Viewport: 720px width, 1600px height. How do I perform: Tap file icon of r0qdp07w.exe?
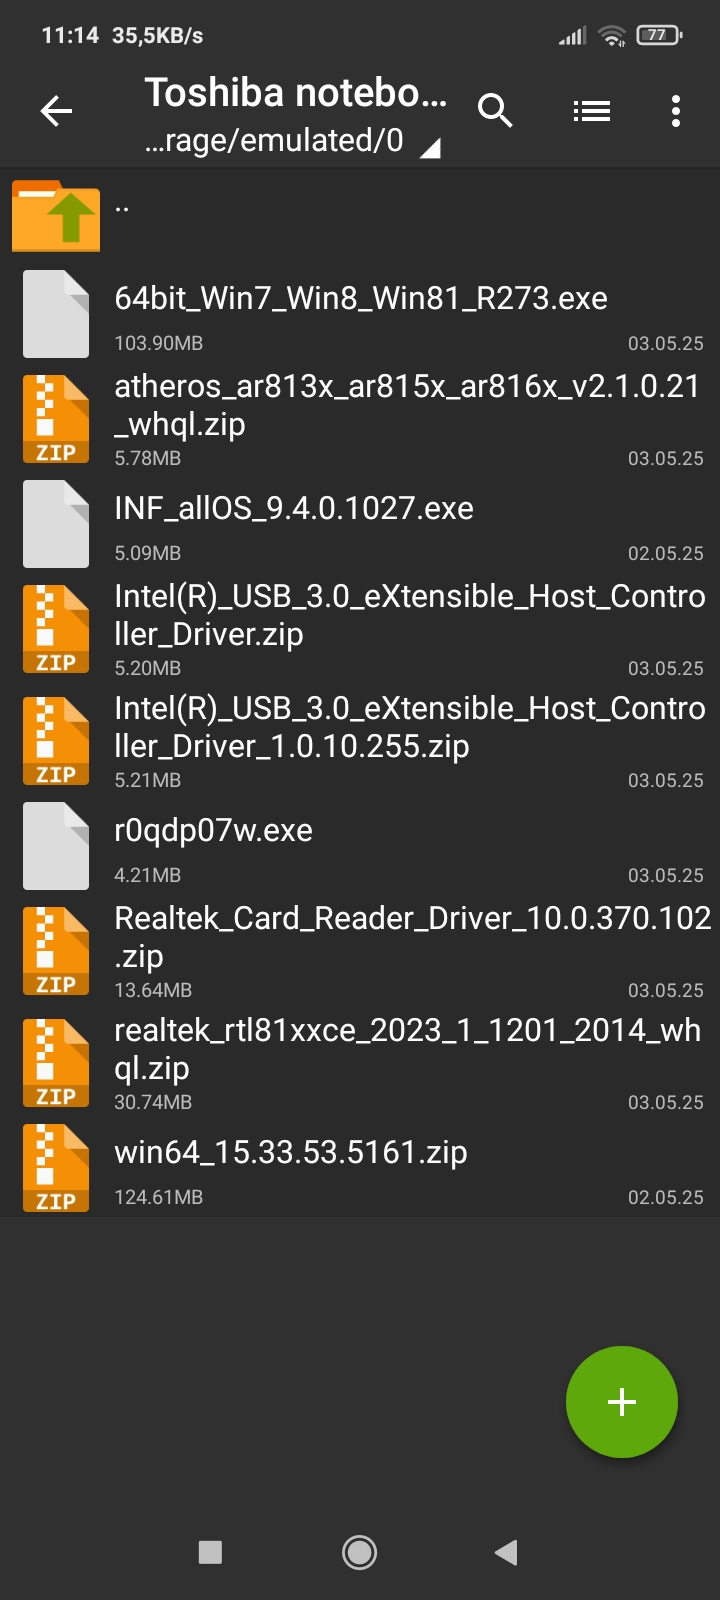coord(56,846)
